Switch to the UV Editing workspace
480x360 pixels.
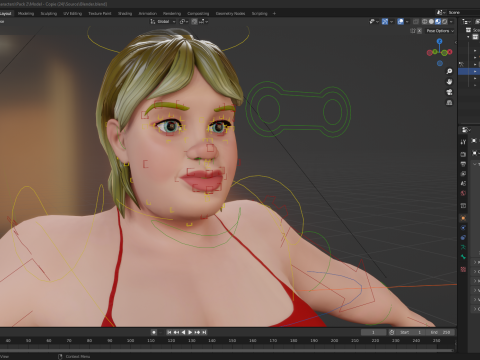click(x=73, y=14)
